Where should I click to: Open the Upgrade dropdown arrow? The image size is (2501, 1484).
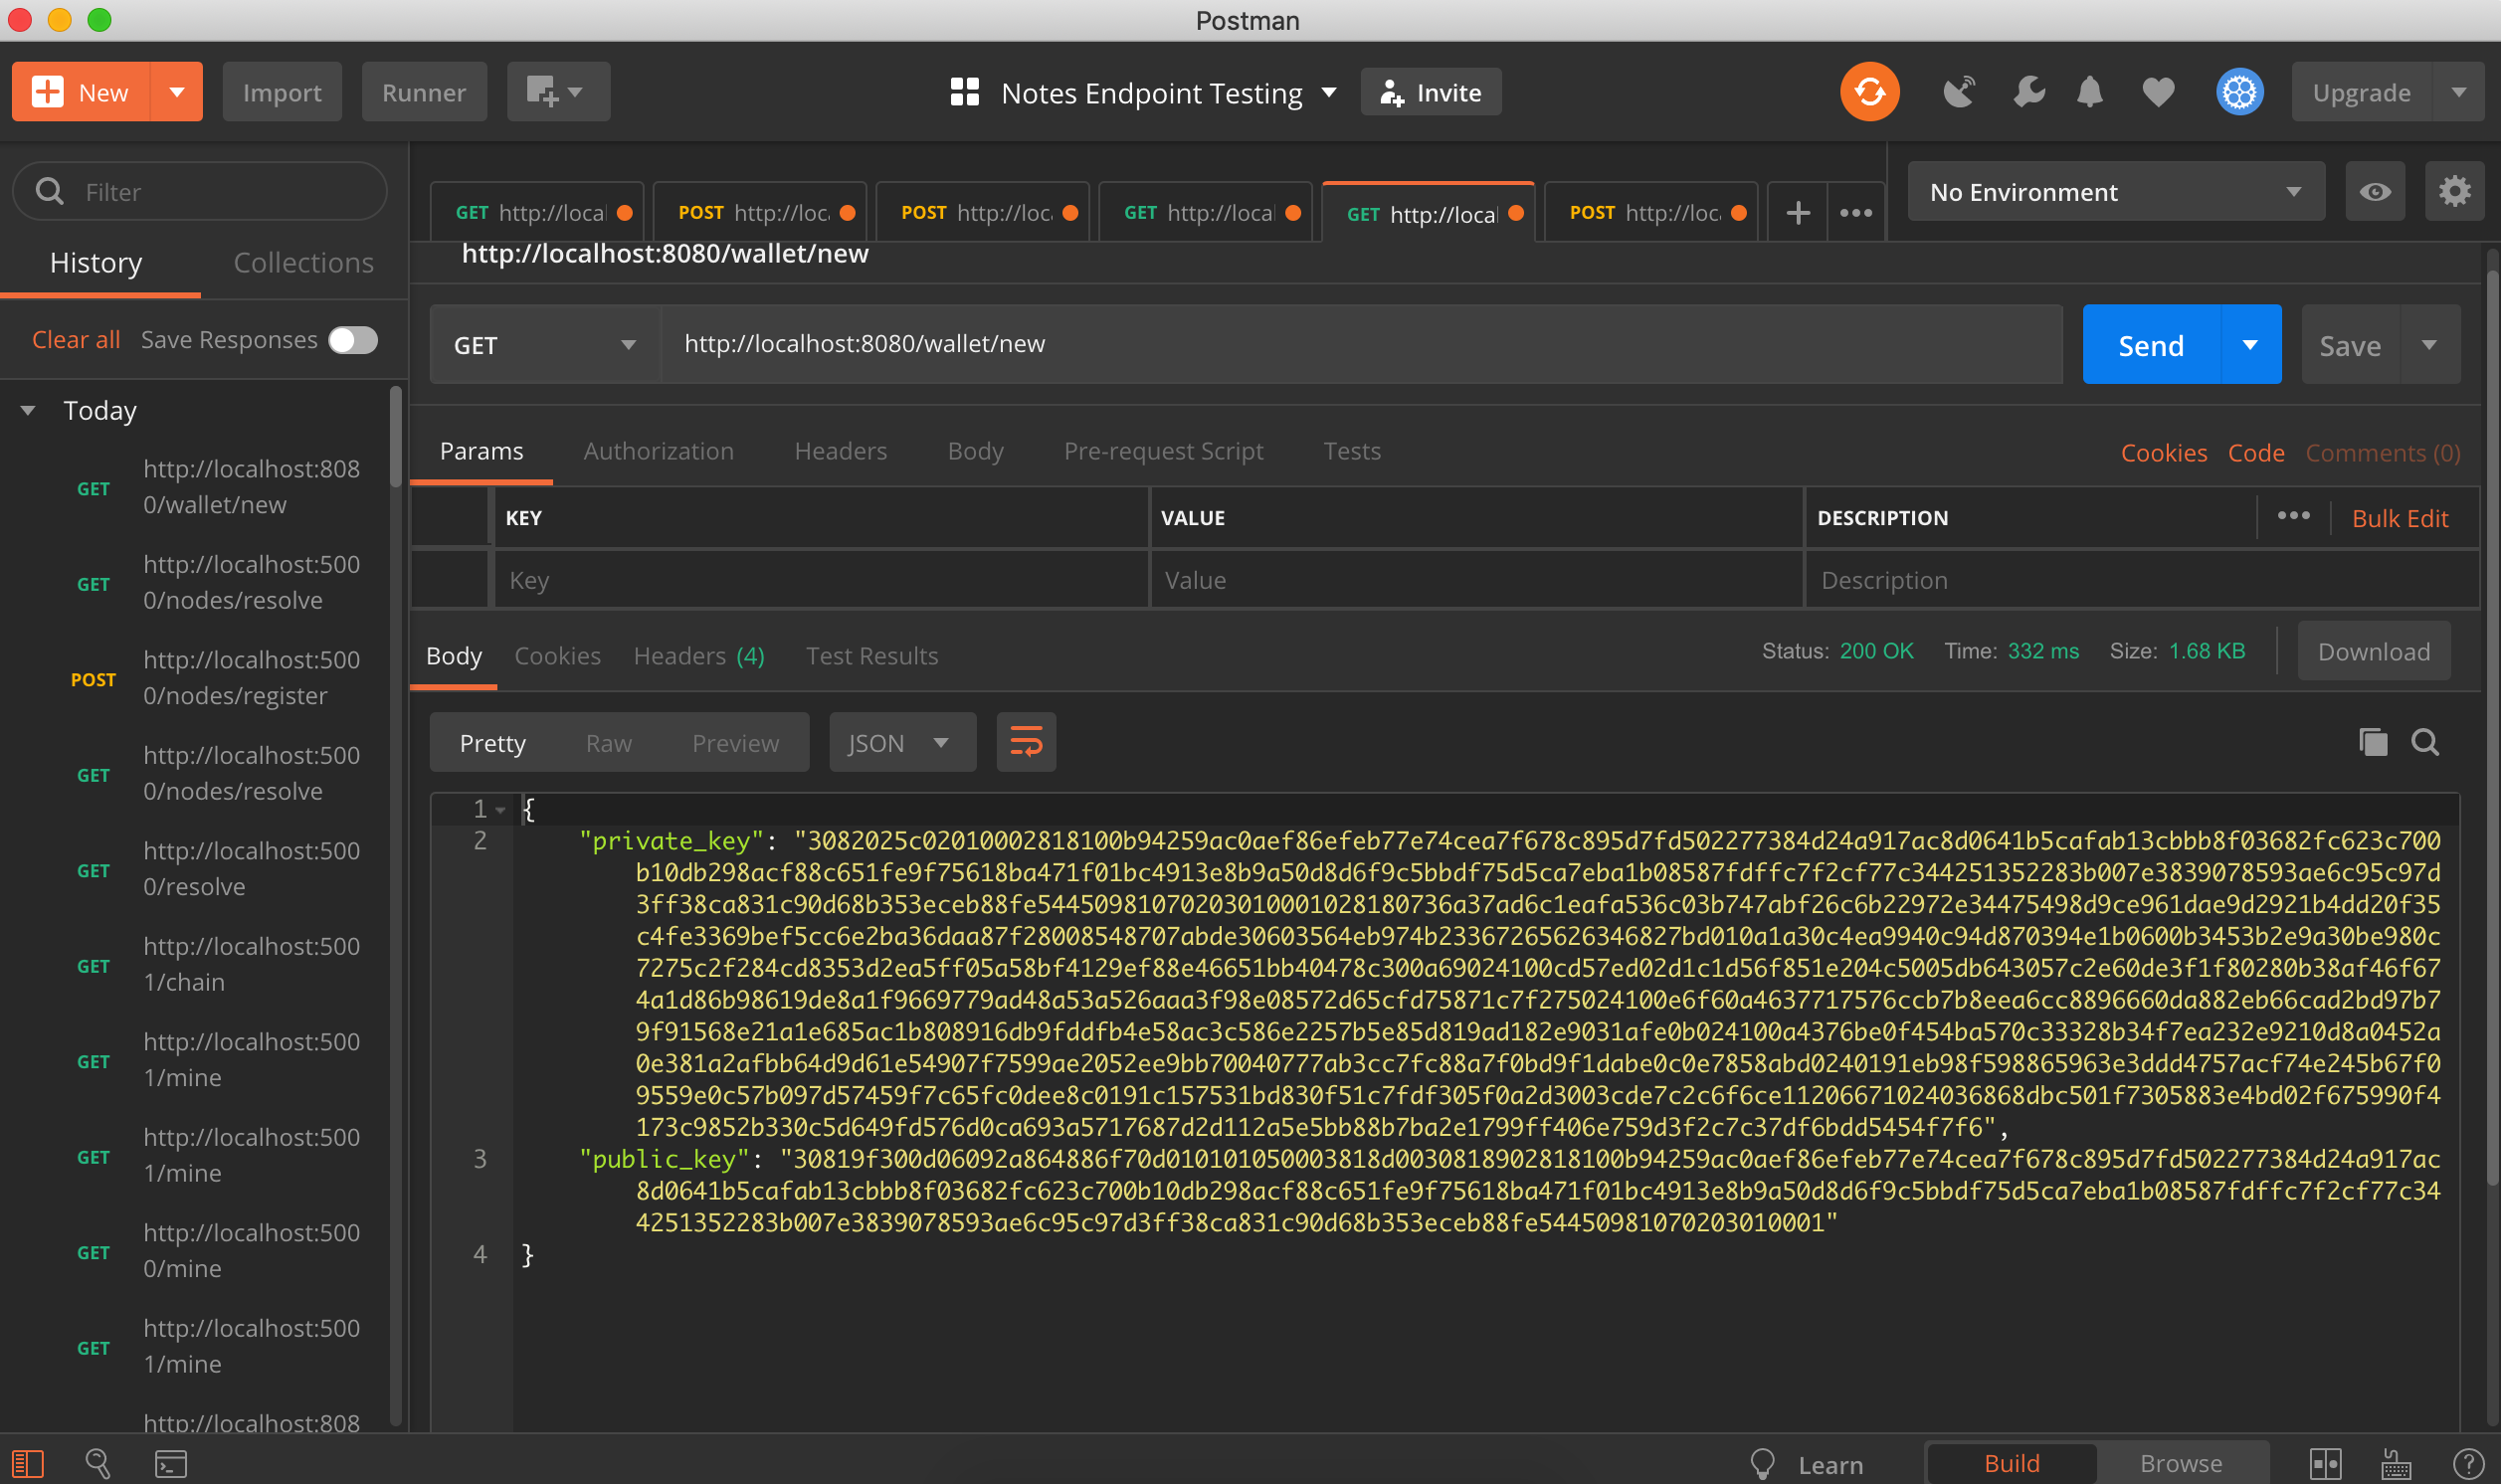point(2458,92)
